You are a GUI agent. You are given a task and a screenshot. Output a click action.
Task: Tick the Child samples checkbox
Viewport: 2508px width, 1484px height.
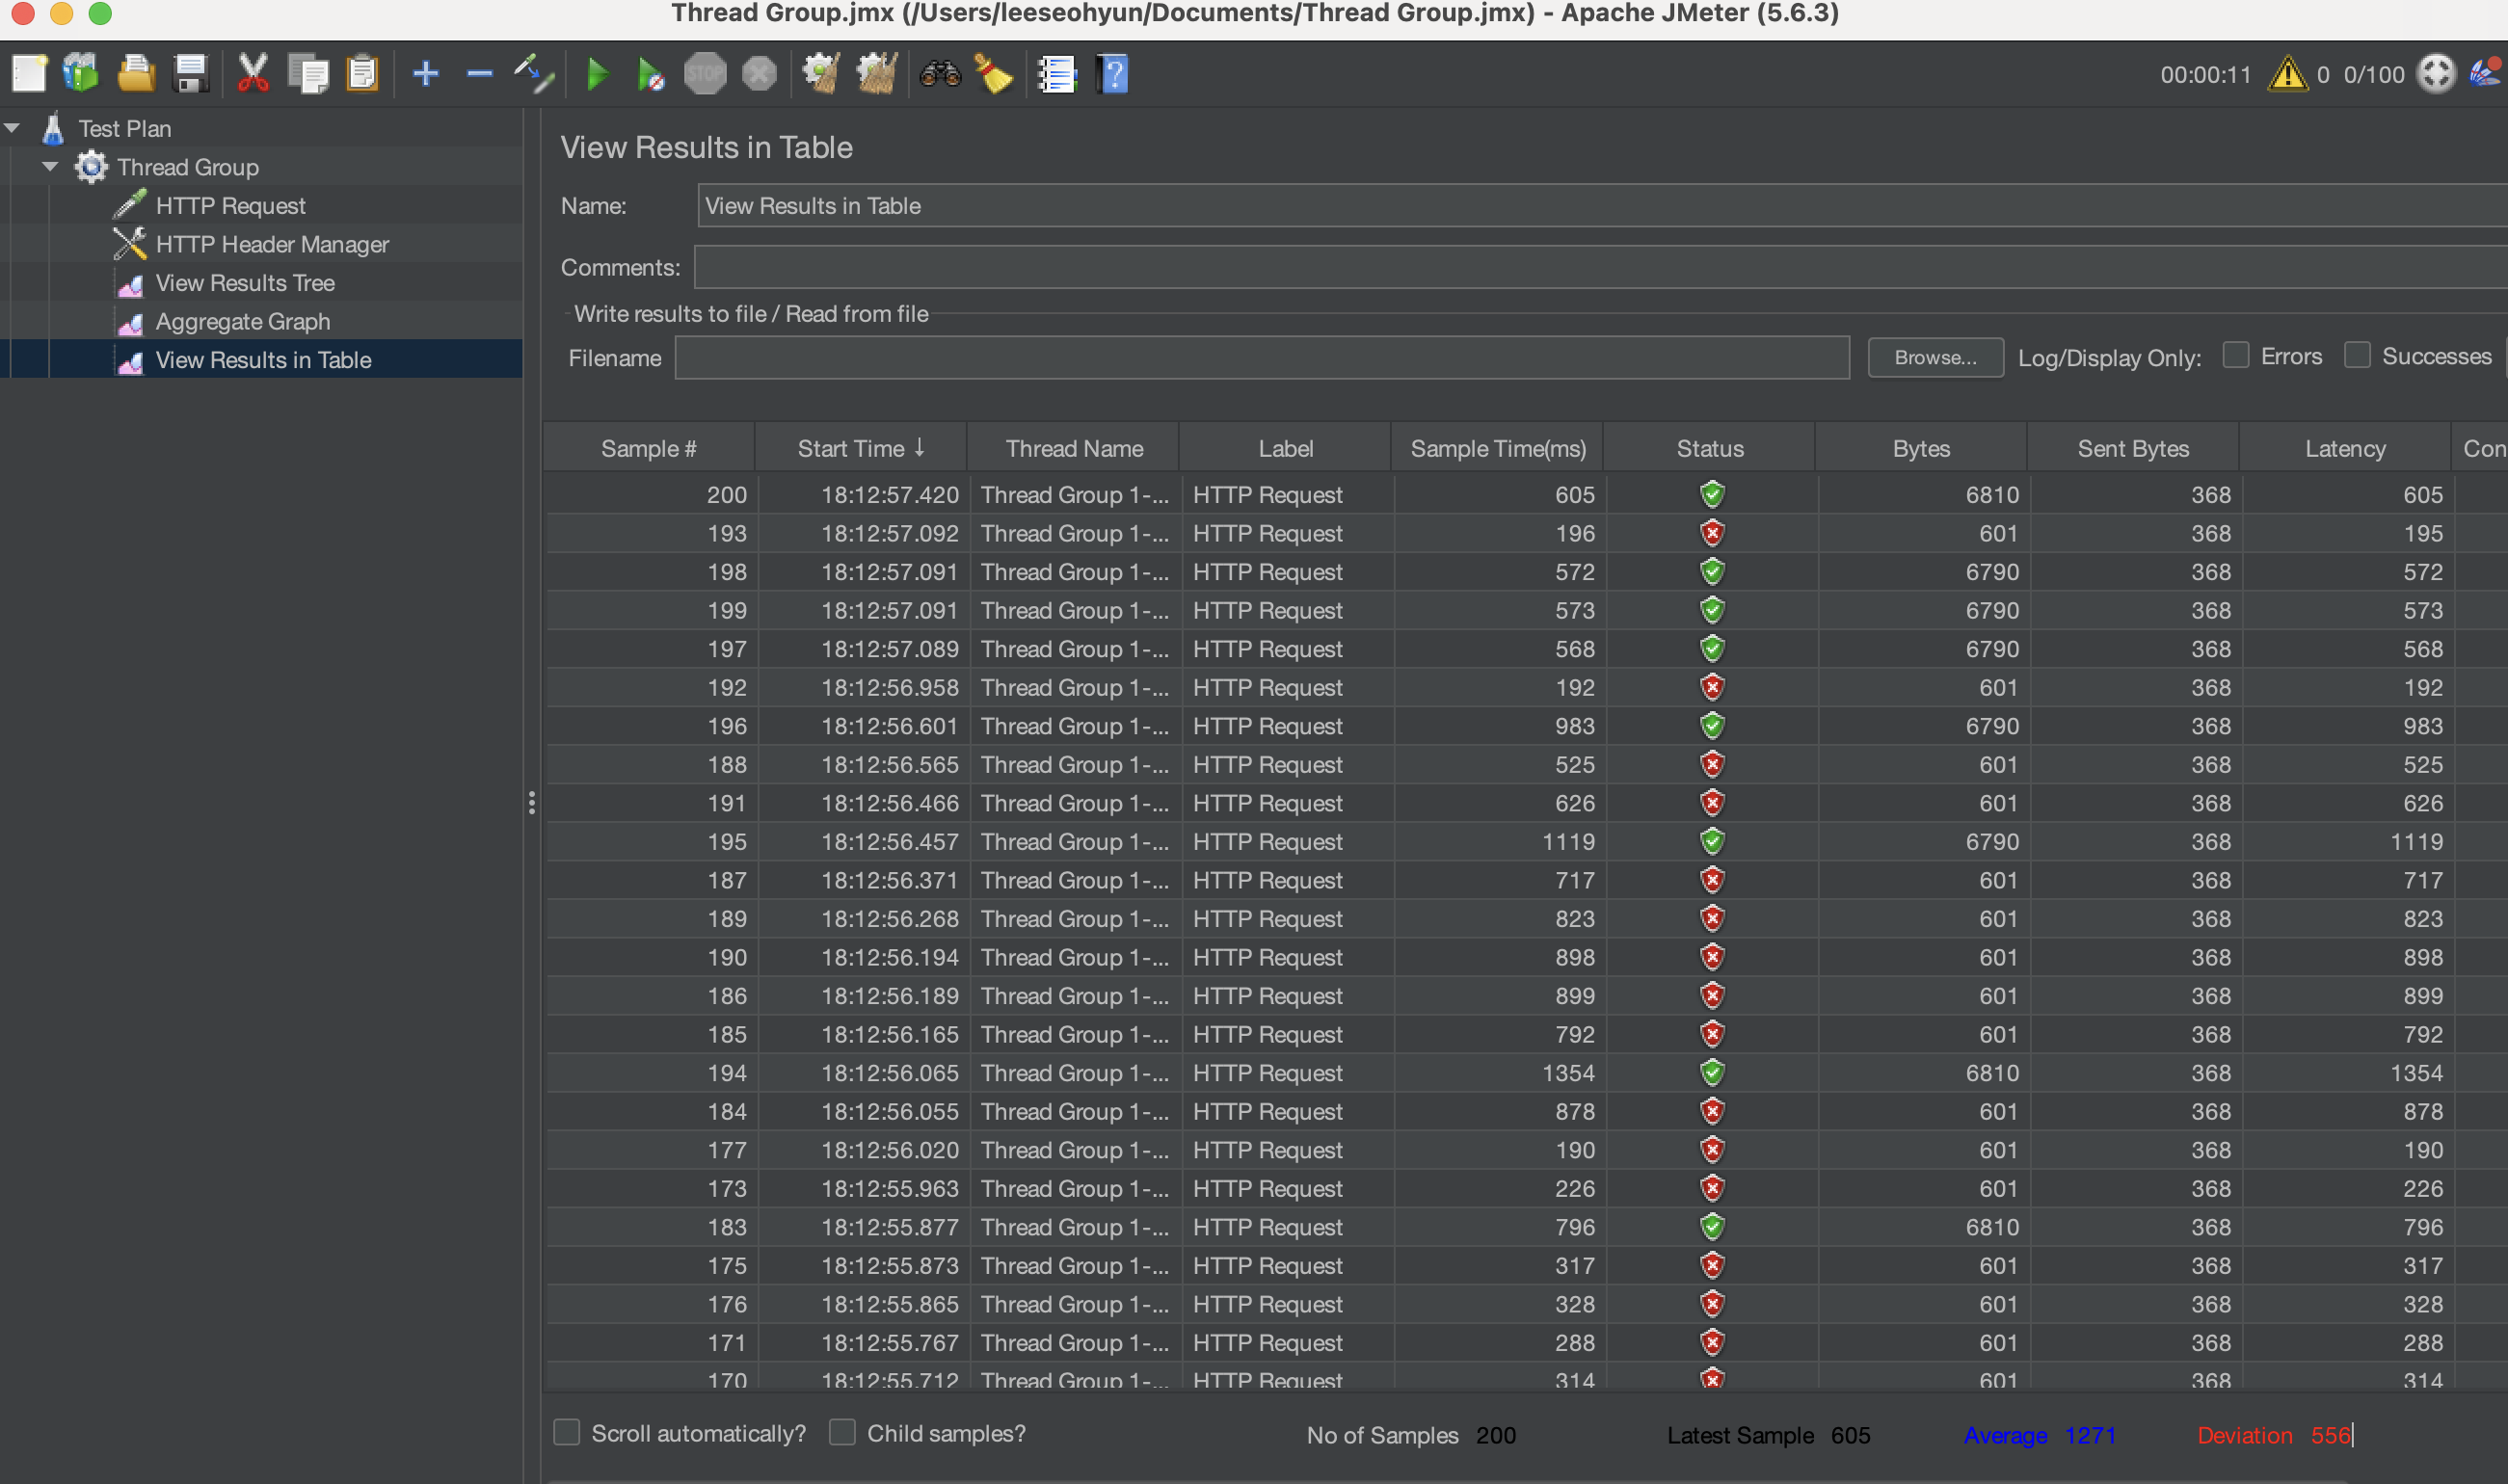[842, 1432]
